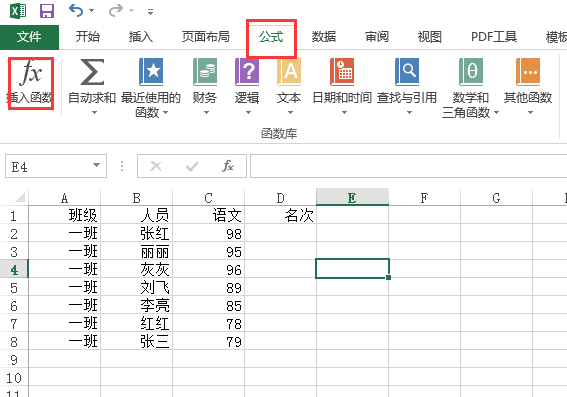567x397 pixels.
Task: Select the cell containing 李亮
Action: (x=136, y=306)
